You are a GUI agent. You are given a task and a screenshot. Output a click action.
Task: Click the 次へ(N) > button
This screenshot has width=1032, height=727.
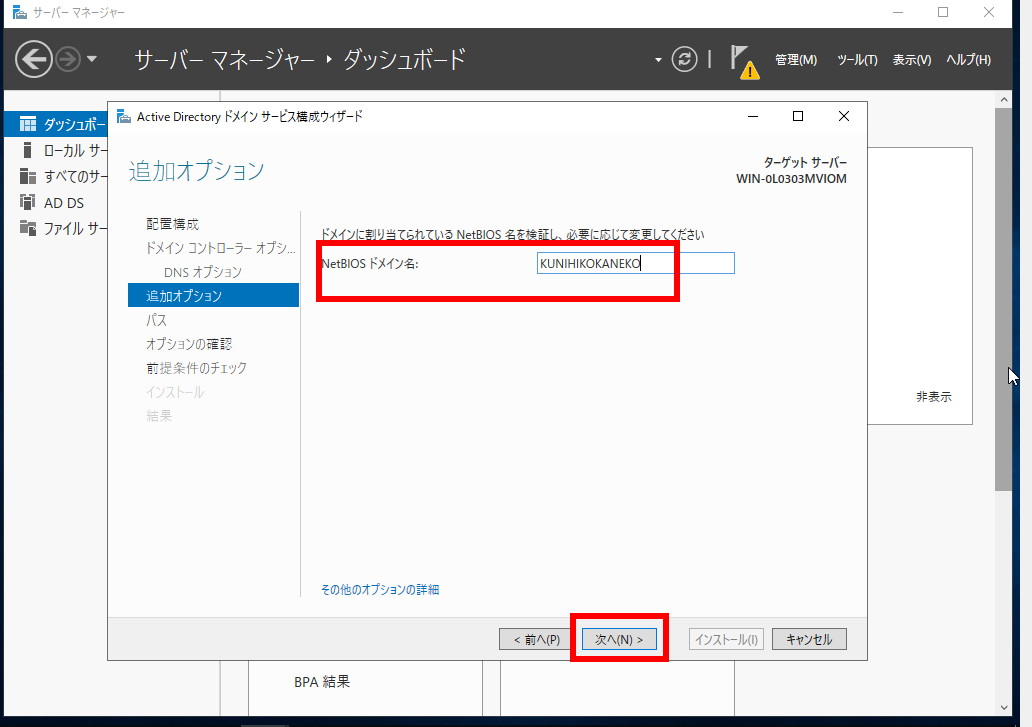point(618,639)
